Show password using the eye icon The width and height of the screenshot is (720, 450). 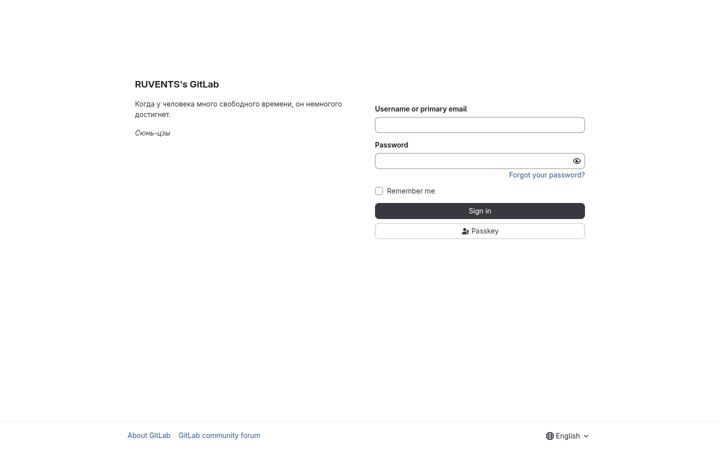(x=577, y=161)
